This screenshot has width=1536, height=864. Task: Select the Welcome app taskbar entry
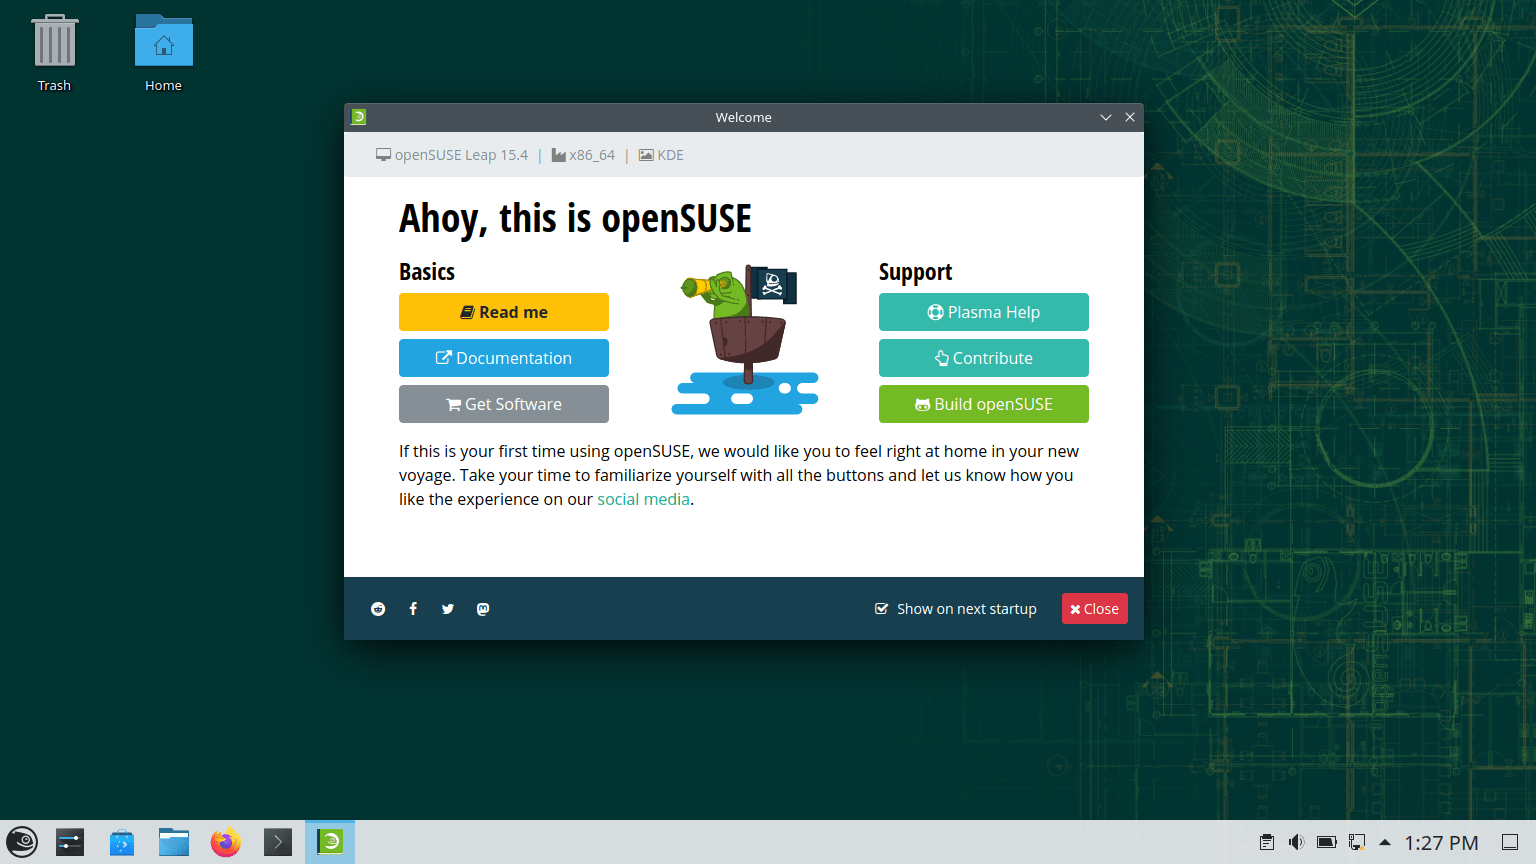coord(330,842)
